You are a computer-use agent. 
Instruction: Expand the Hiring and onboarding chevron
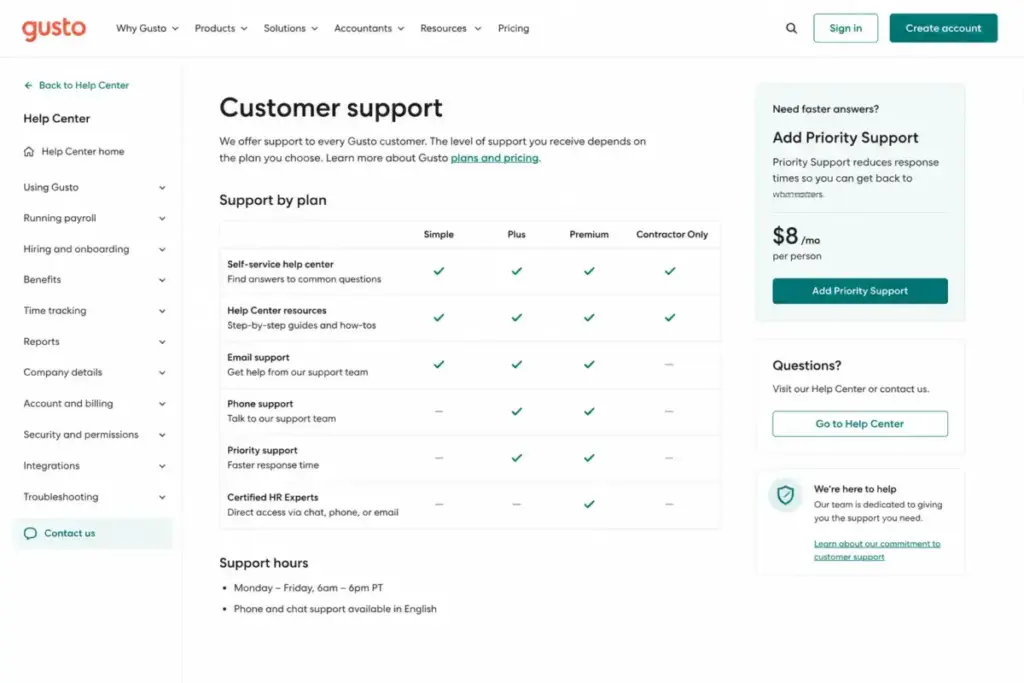point(162,249)
